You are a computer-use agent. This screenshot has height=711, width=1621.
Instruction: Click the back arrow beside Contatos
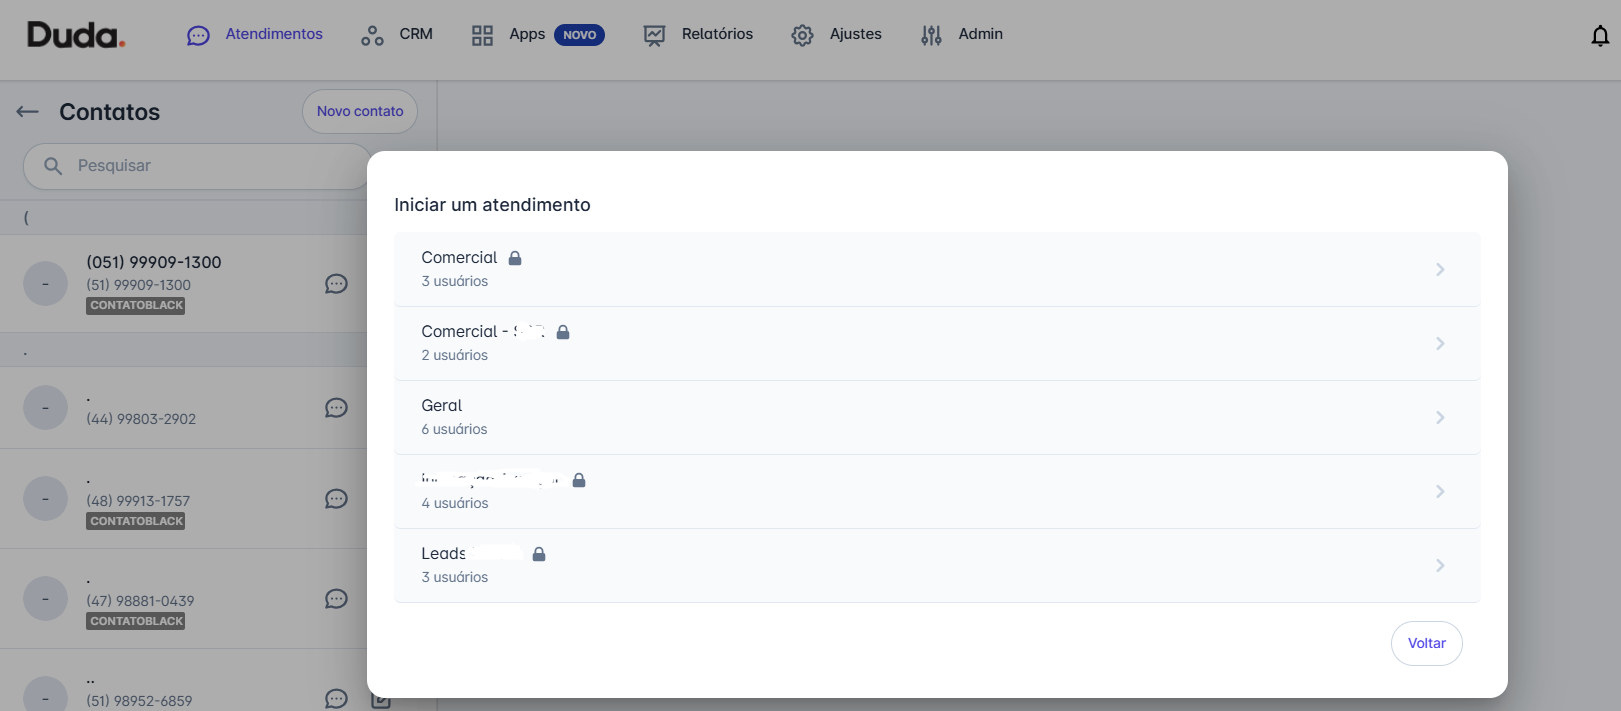[27, 112]
